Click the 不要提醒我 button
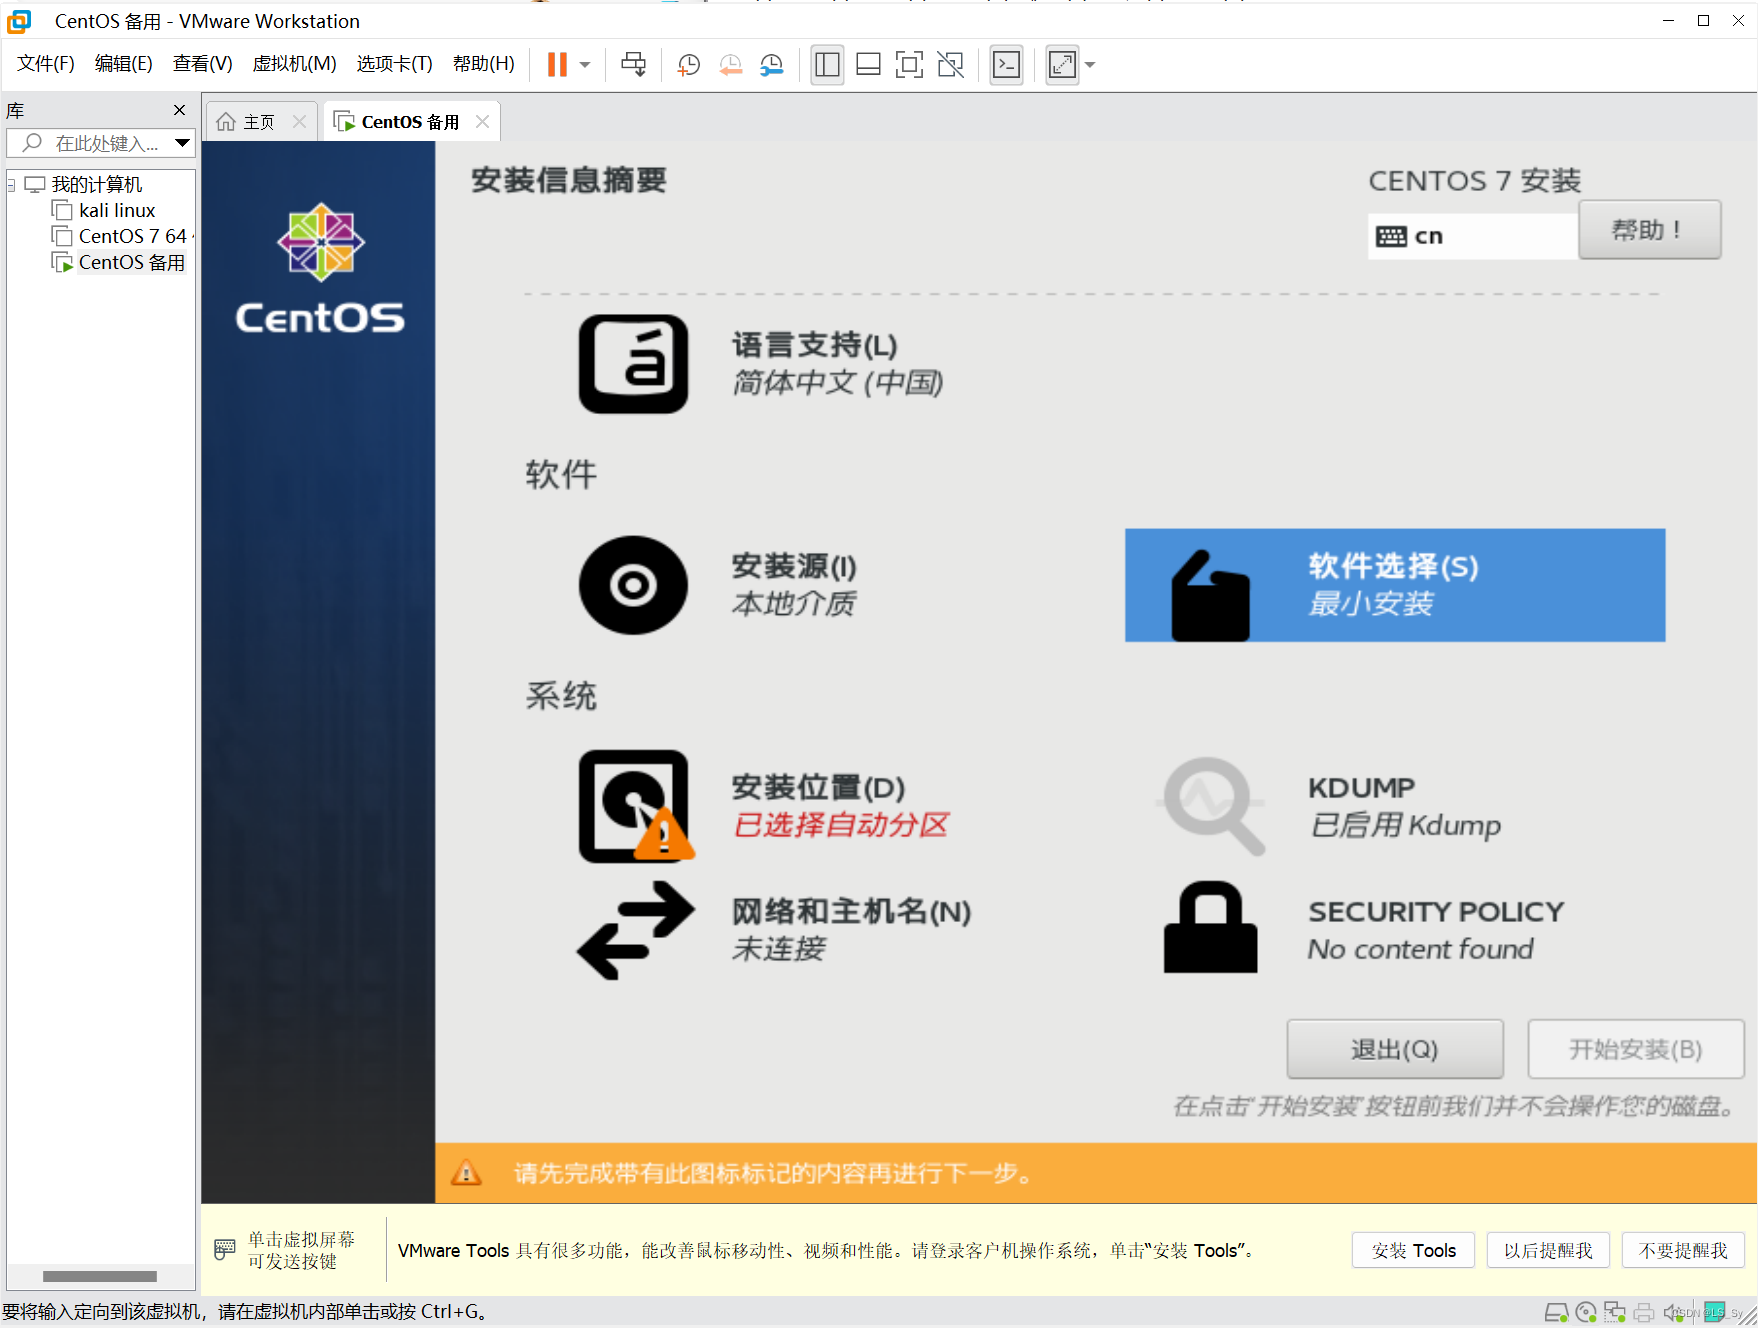The width and height of the screenshot is (1758, 1328). (1683, 1250)
